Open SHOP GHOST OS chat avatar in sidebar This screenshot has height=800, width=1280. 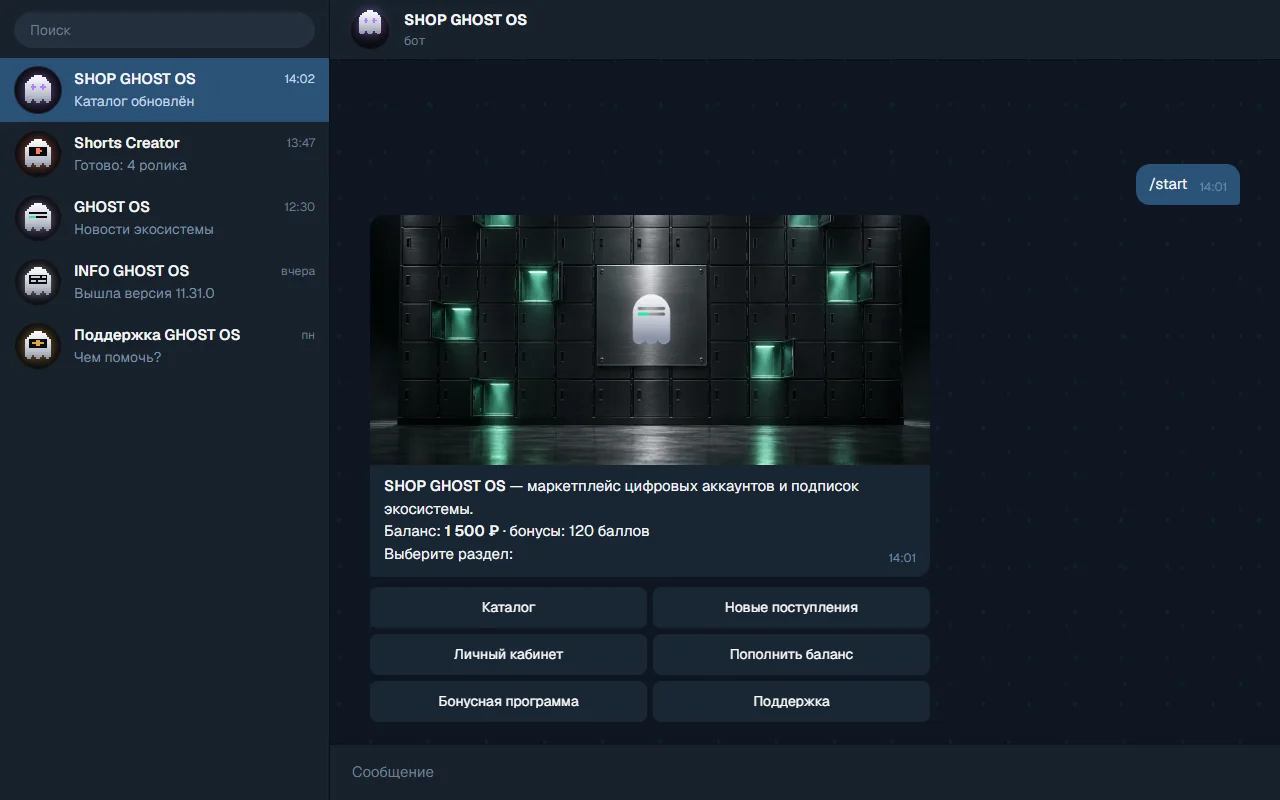38,90
